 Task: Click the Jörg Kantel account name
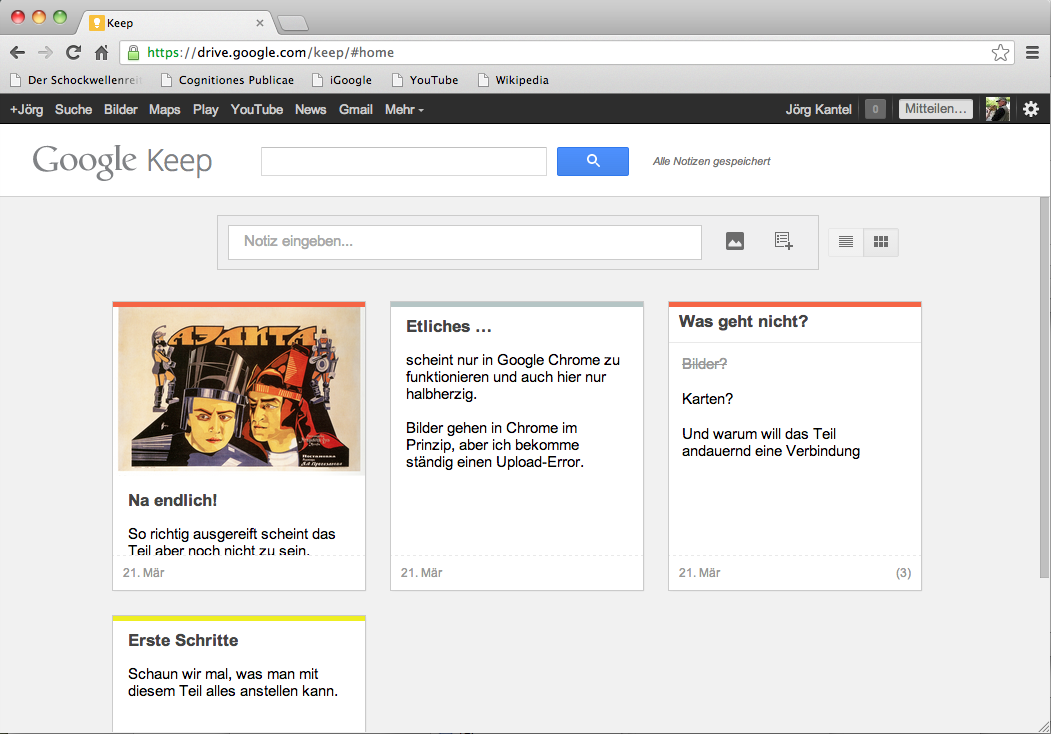pyautogui.click(x=818, y=109)
